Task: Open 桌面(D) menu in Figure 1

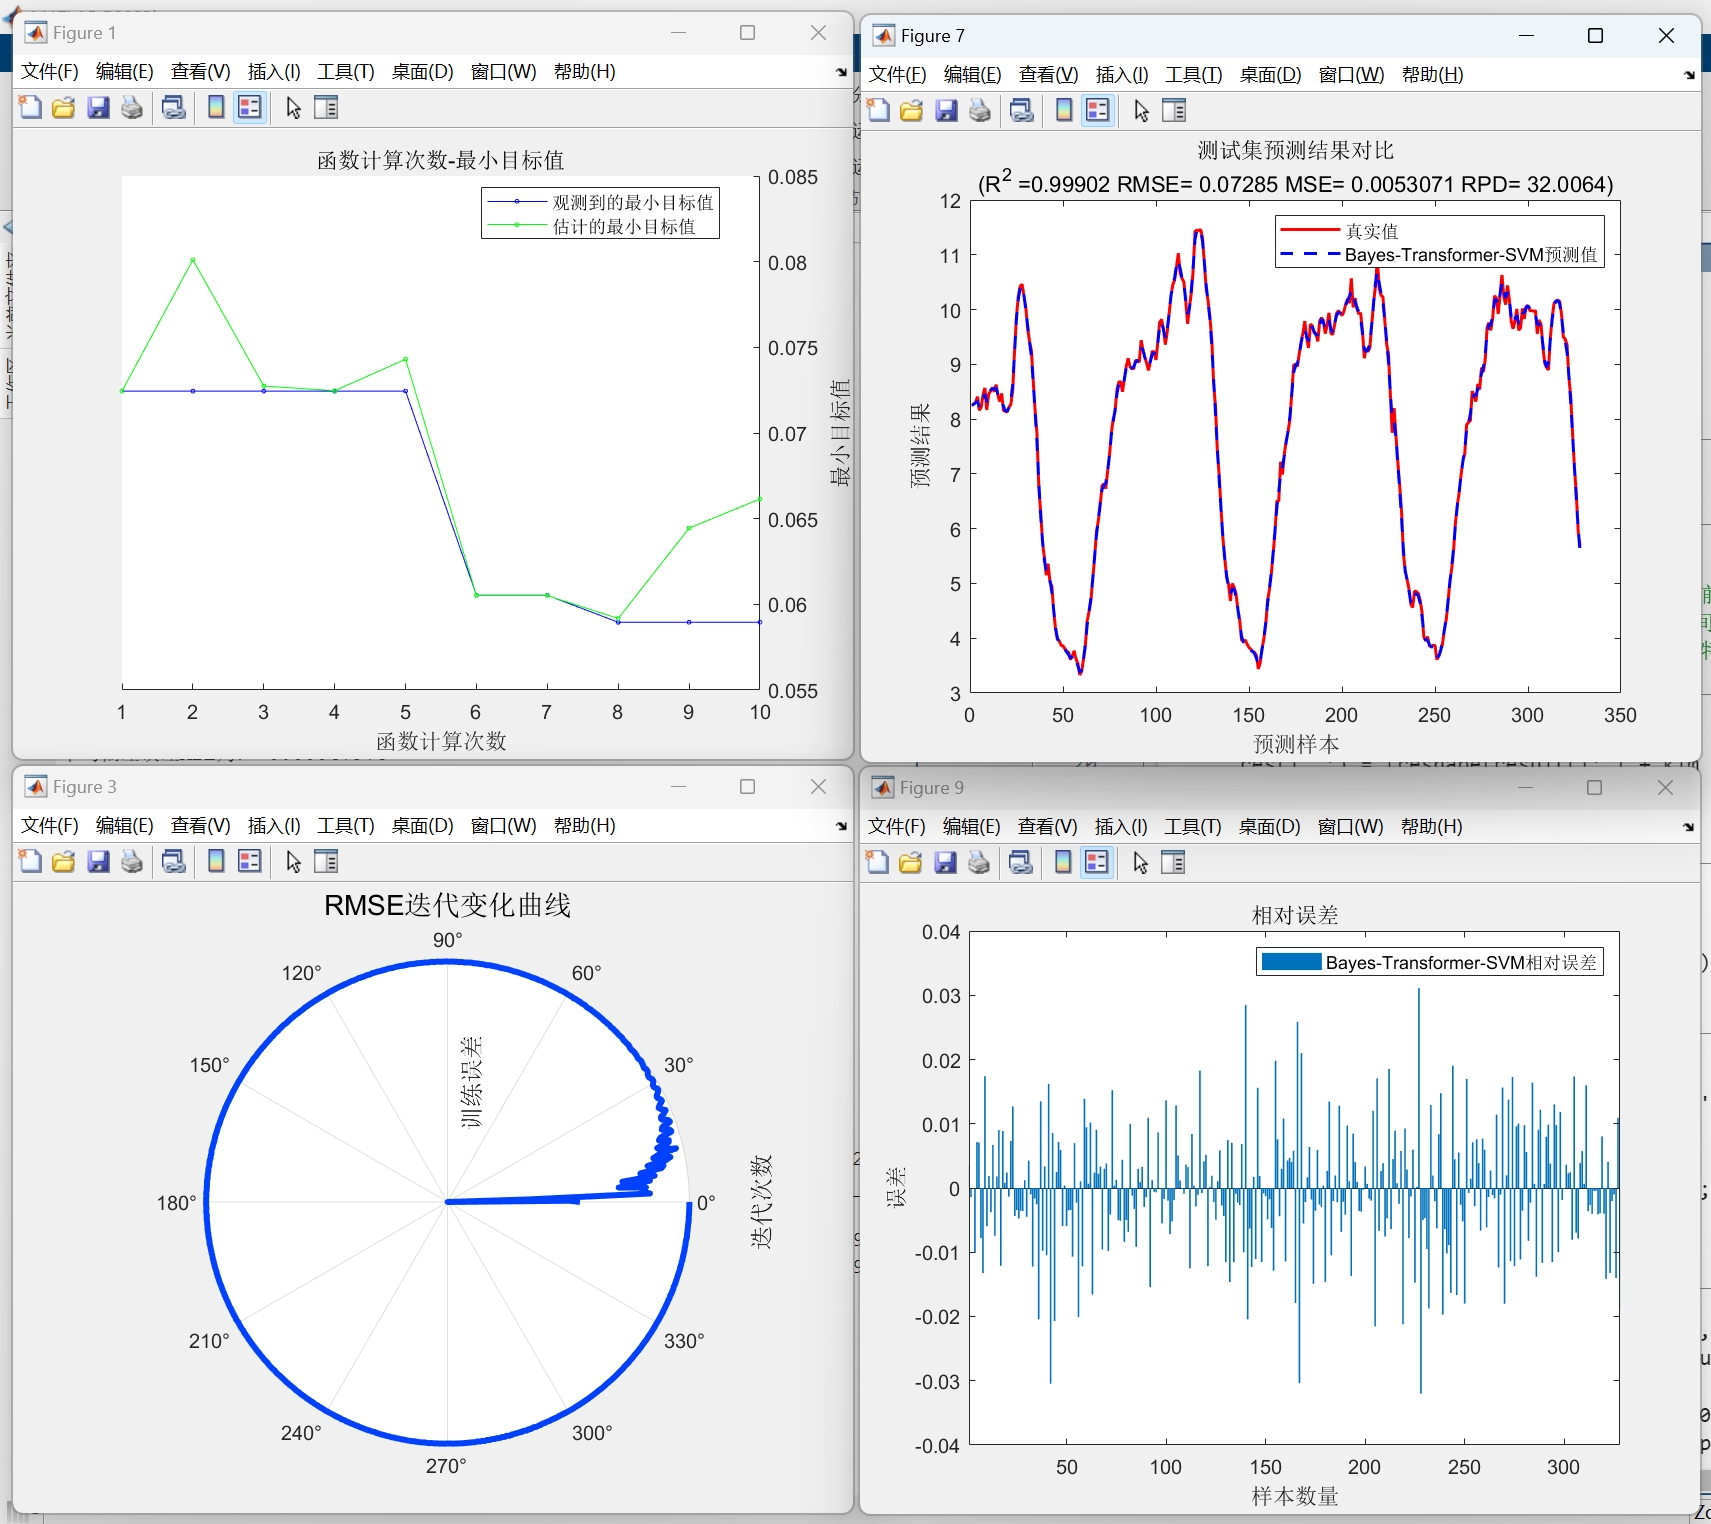Action: click(423, 72)
